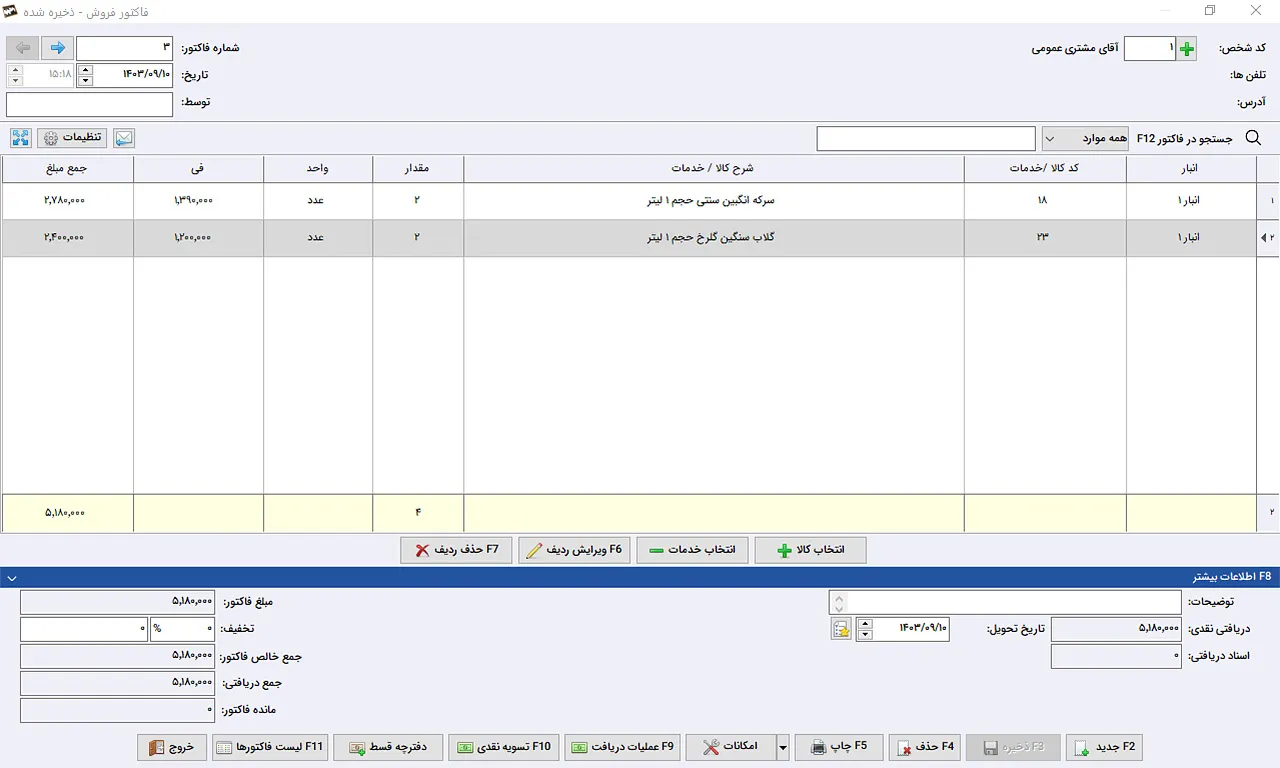Image resolution: width=1280 pixels, height=768 pixels.
Task: Click the magnifier search icon
Action: (x=1253, y=139)
